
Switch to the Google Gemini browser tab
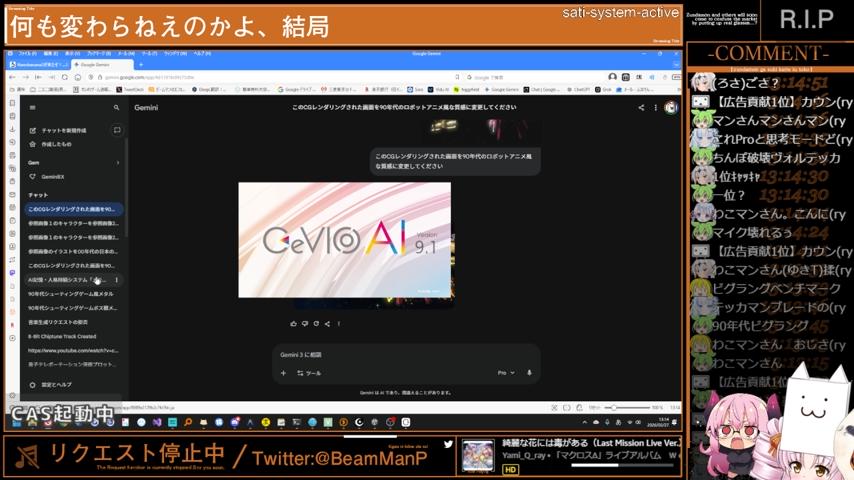tap(103, 65)
